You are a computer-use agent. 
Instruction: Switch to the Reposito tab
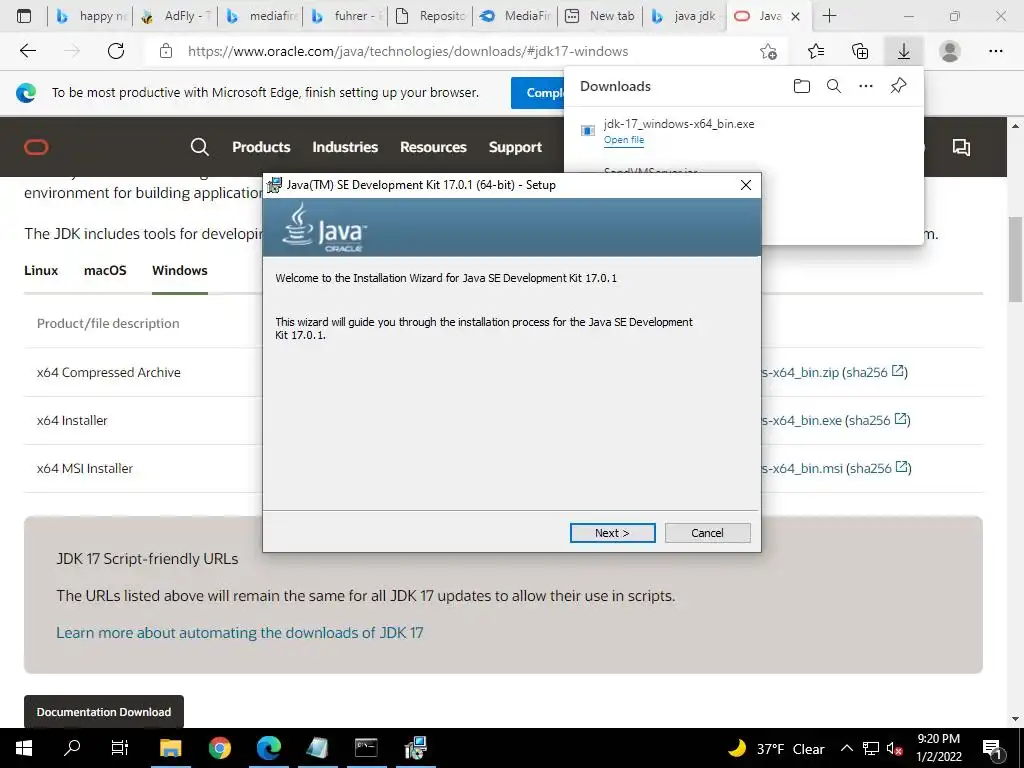[431, 16]
